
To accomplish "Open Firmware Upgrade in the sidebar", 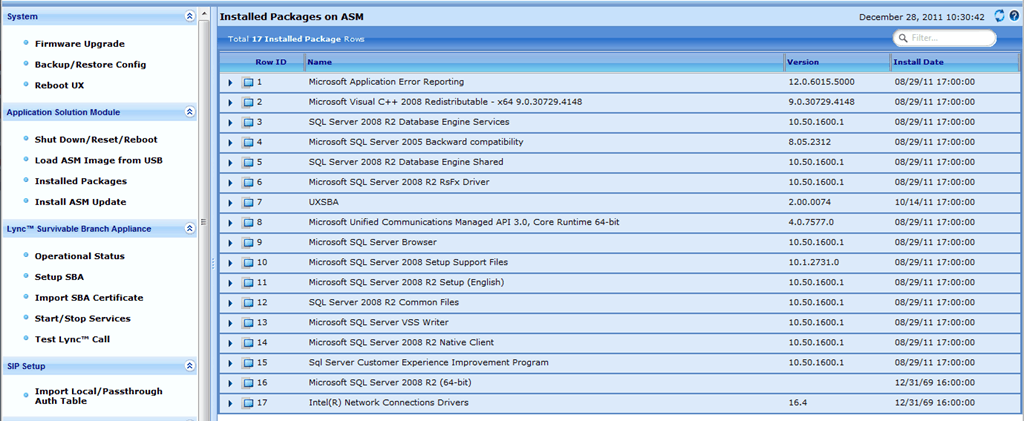I will click(x=79, y=44).
